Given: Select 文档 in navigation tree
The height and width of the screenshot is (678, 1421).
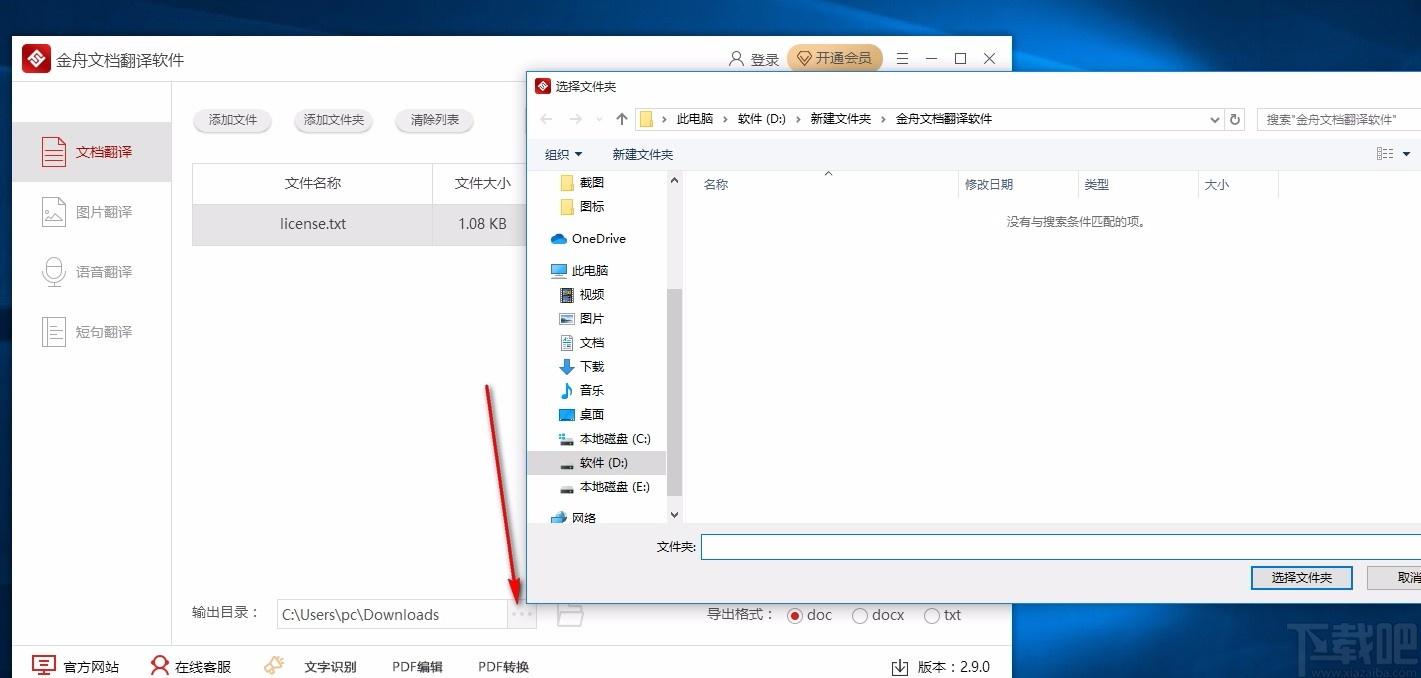Looking at the screenshot, I should [x=582, y=342].
